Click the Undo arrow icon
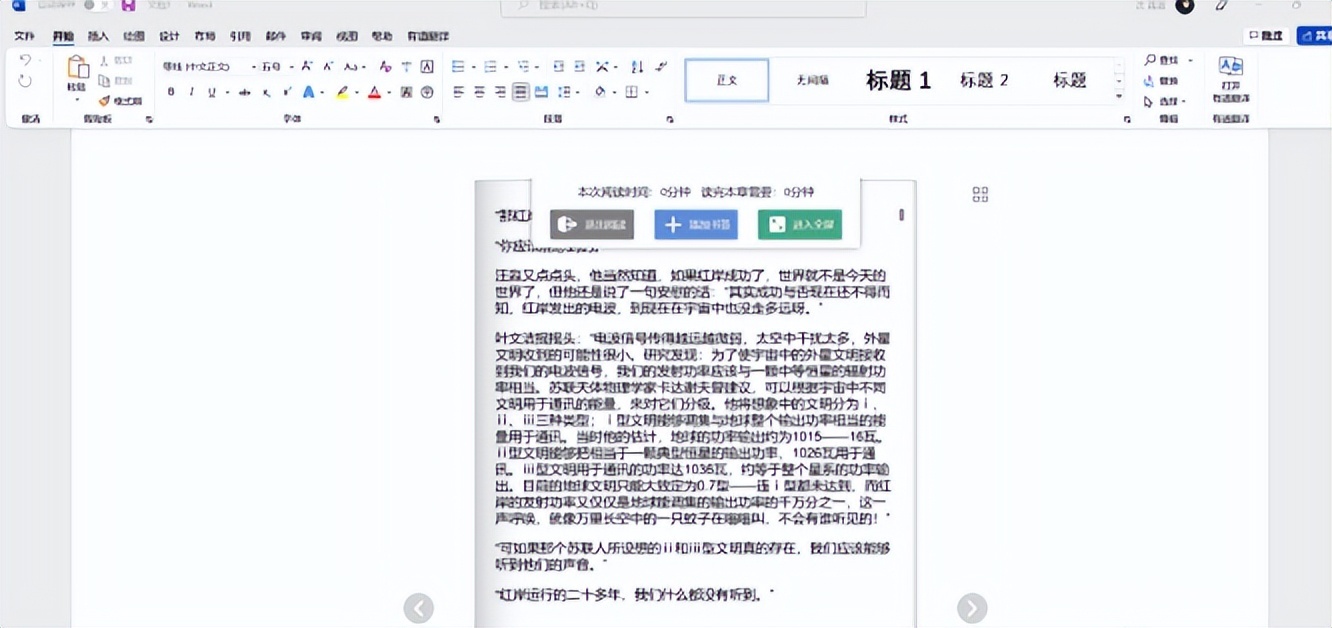Screen dimensions: 1332x628 pyautogui.click(x=25, y=61)
